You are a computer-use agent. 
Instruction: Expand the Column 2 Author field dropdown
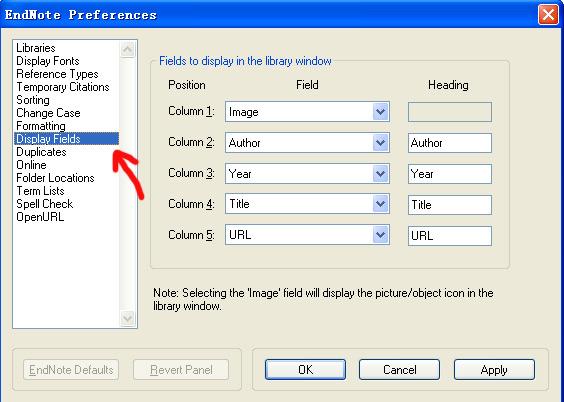(x=381, y=143)
